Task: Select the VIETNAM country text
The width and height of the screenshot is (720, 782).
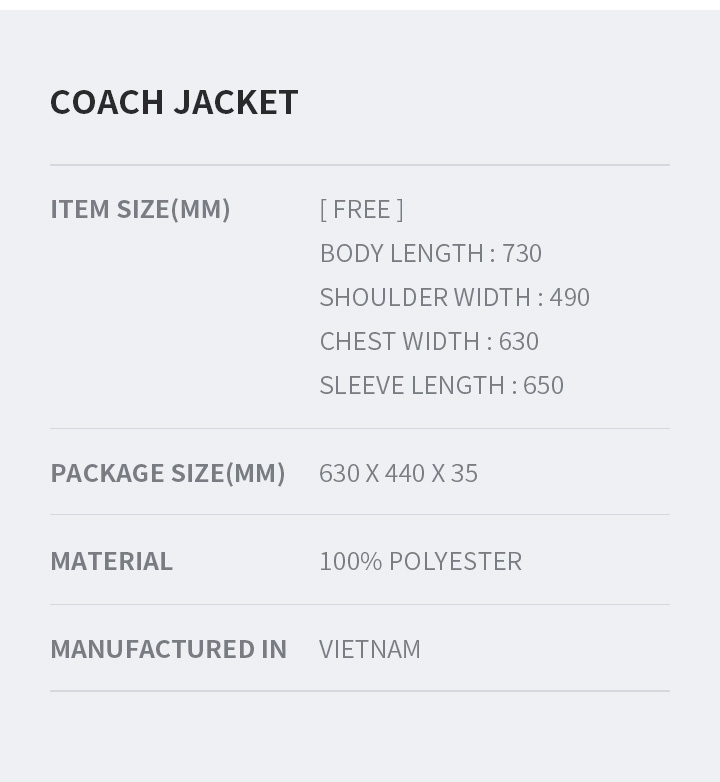Action: pos(370,649)
